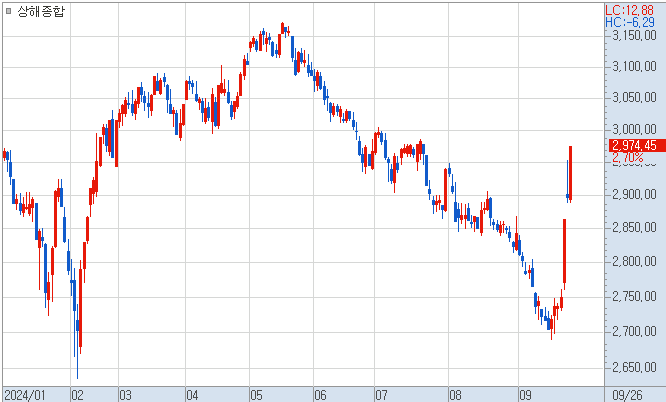The height and width of the screenshot is (402, 666).
Task: Click the 2,650.00 price axis label
Action: click(x=632, y=366)
